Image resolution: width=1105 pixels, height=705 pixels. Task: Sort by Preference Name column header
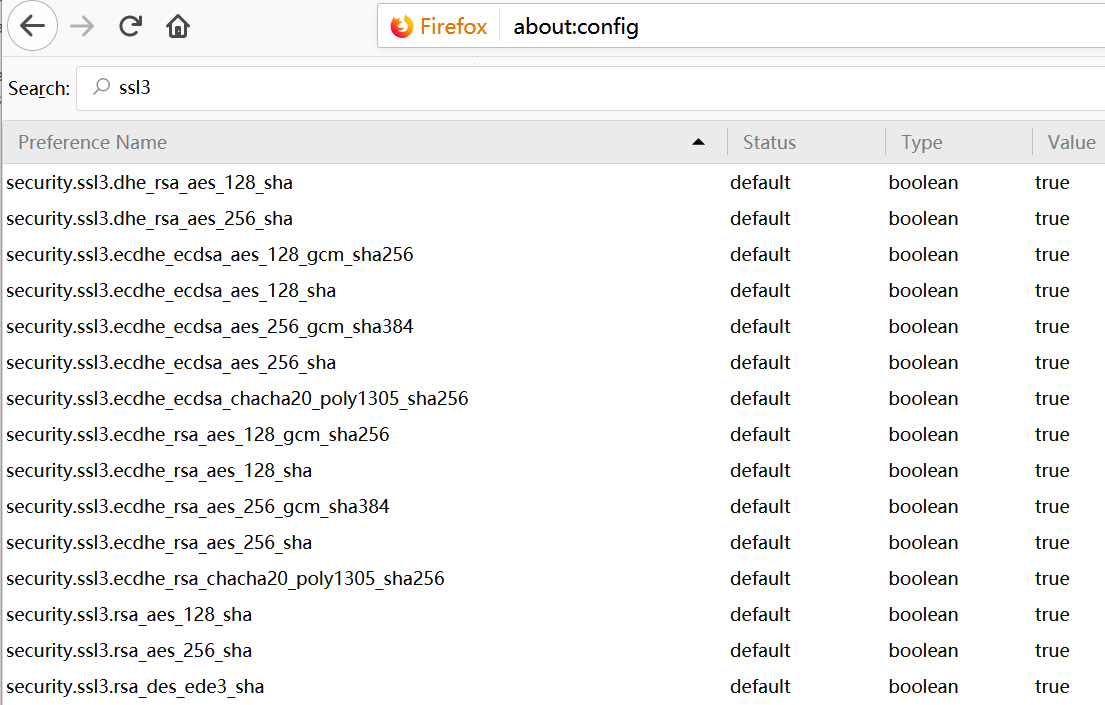[x=93, y=142]
